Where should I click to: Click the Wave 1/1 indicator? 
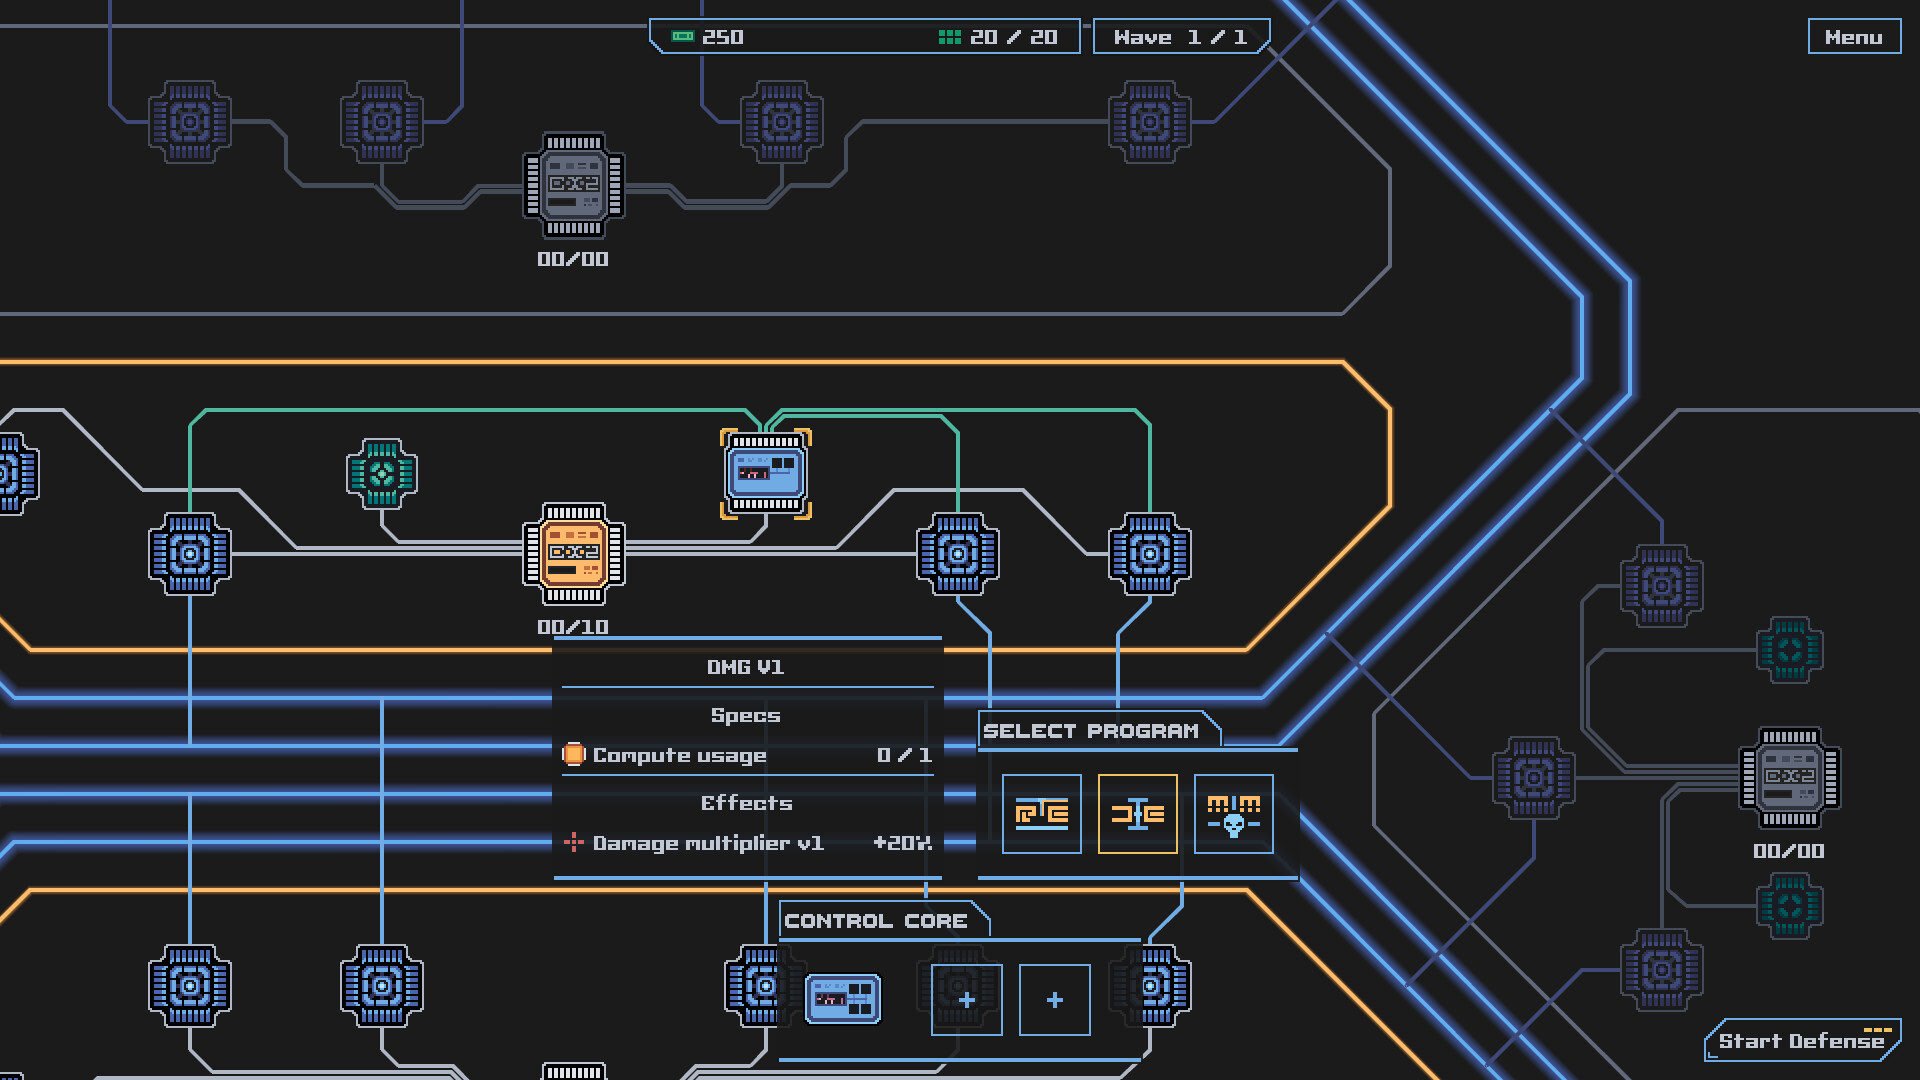pyautogui.click(x=1180, y=36)
